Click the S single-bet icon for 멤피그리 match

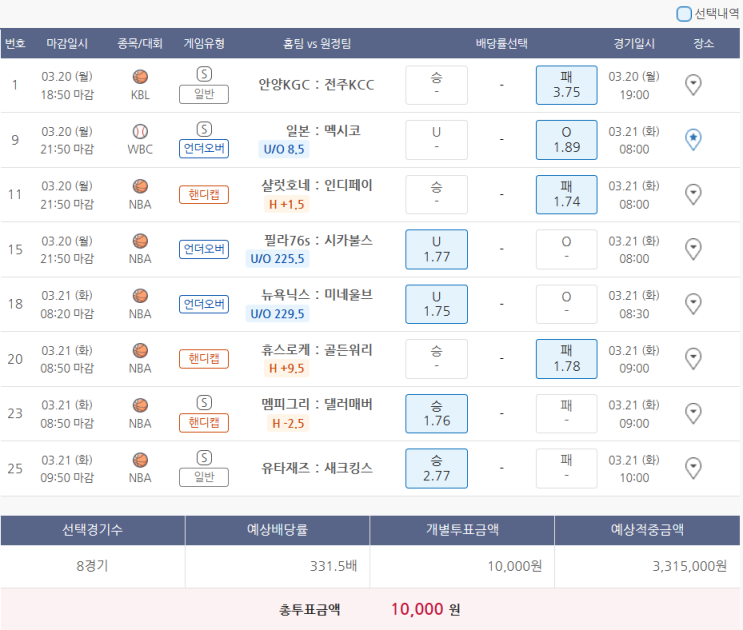coord(204,403)
